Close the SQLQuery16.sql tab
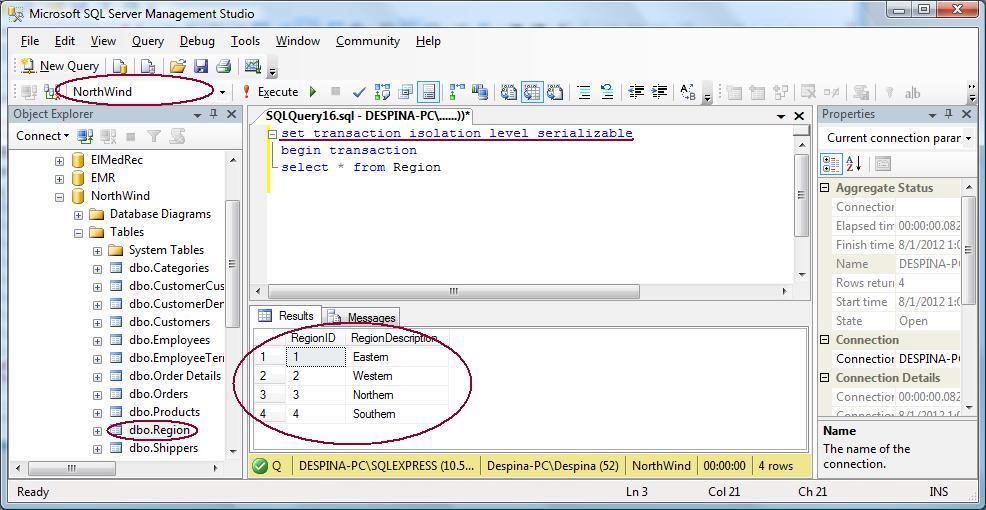 tap(799, 116)
